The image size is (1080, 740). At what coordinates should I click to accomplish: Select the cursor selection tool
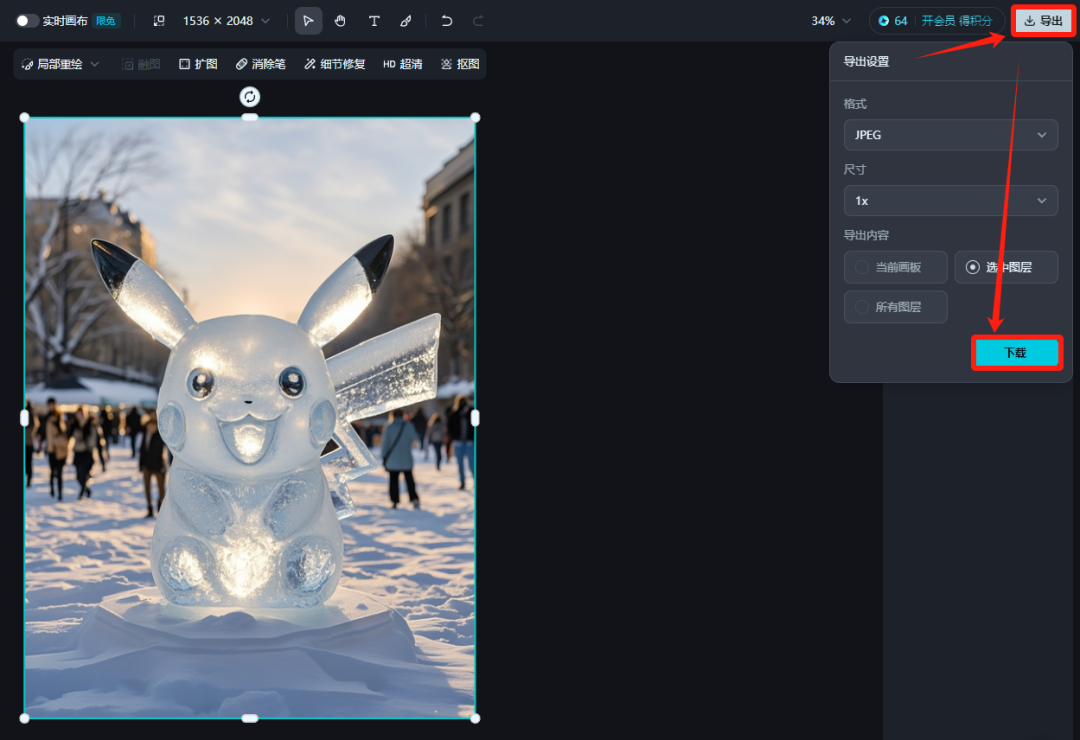[x=308, y=20]
